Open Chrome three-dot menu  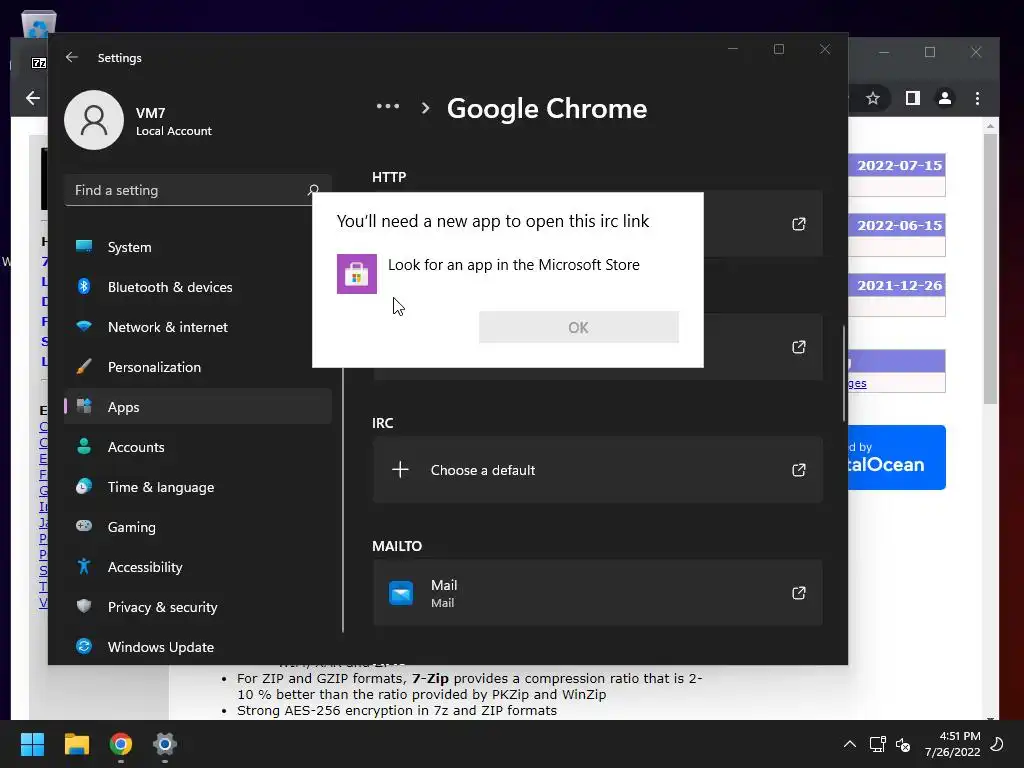977,98
